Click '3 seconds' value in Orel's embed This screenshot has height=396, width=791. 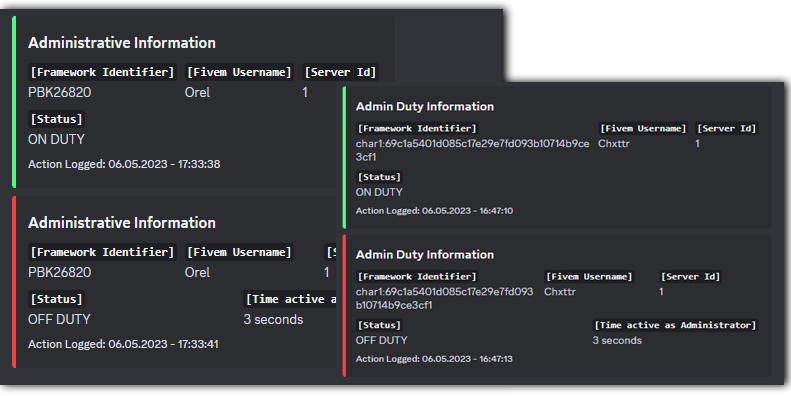click(273, 319)
